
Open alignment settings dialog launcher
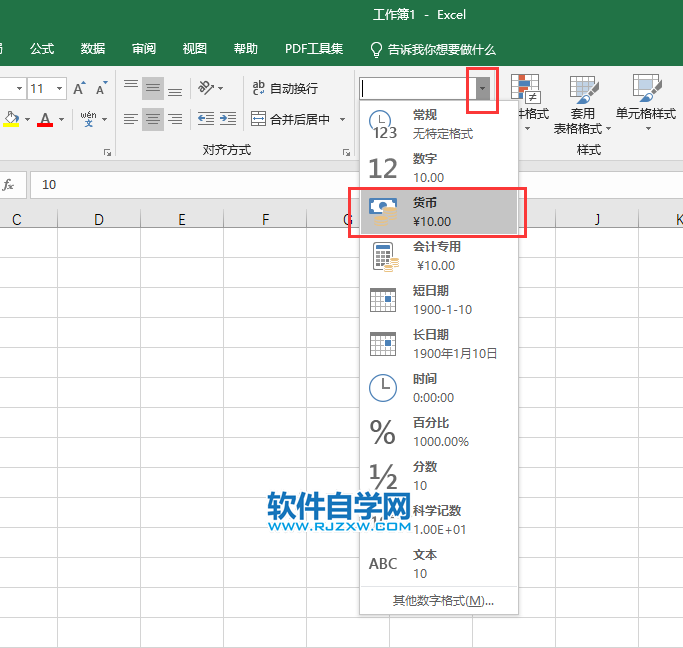click(346, 152)
